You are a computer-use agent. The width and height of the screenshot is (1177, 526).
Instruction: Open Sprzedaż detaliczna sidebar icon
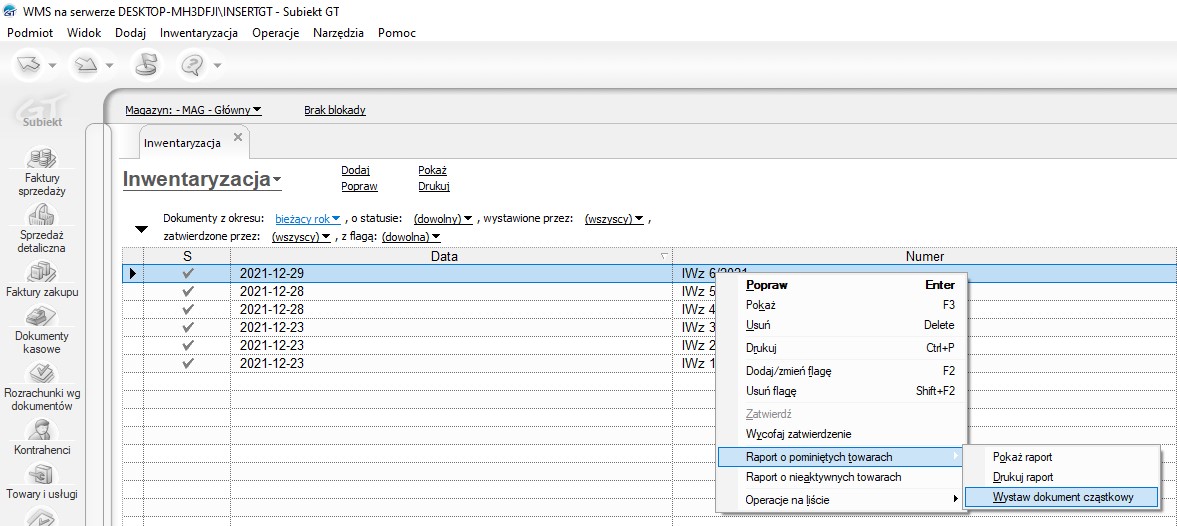pos(42,227)
